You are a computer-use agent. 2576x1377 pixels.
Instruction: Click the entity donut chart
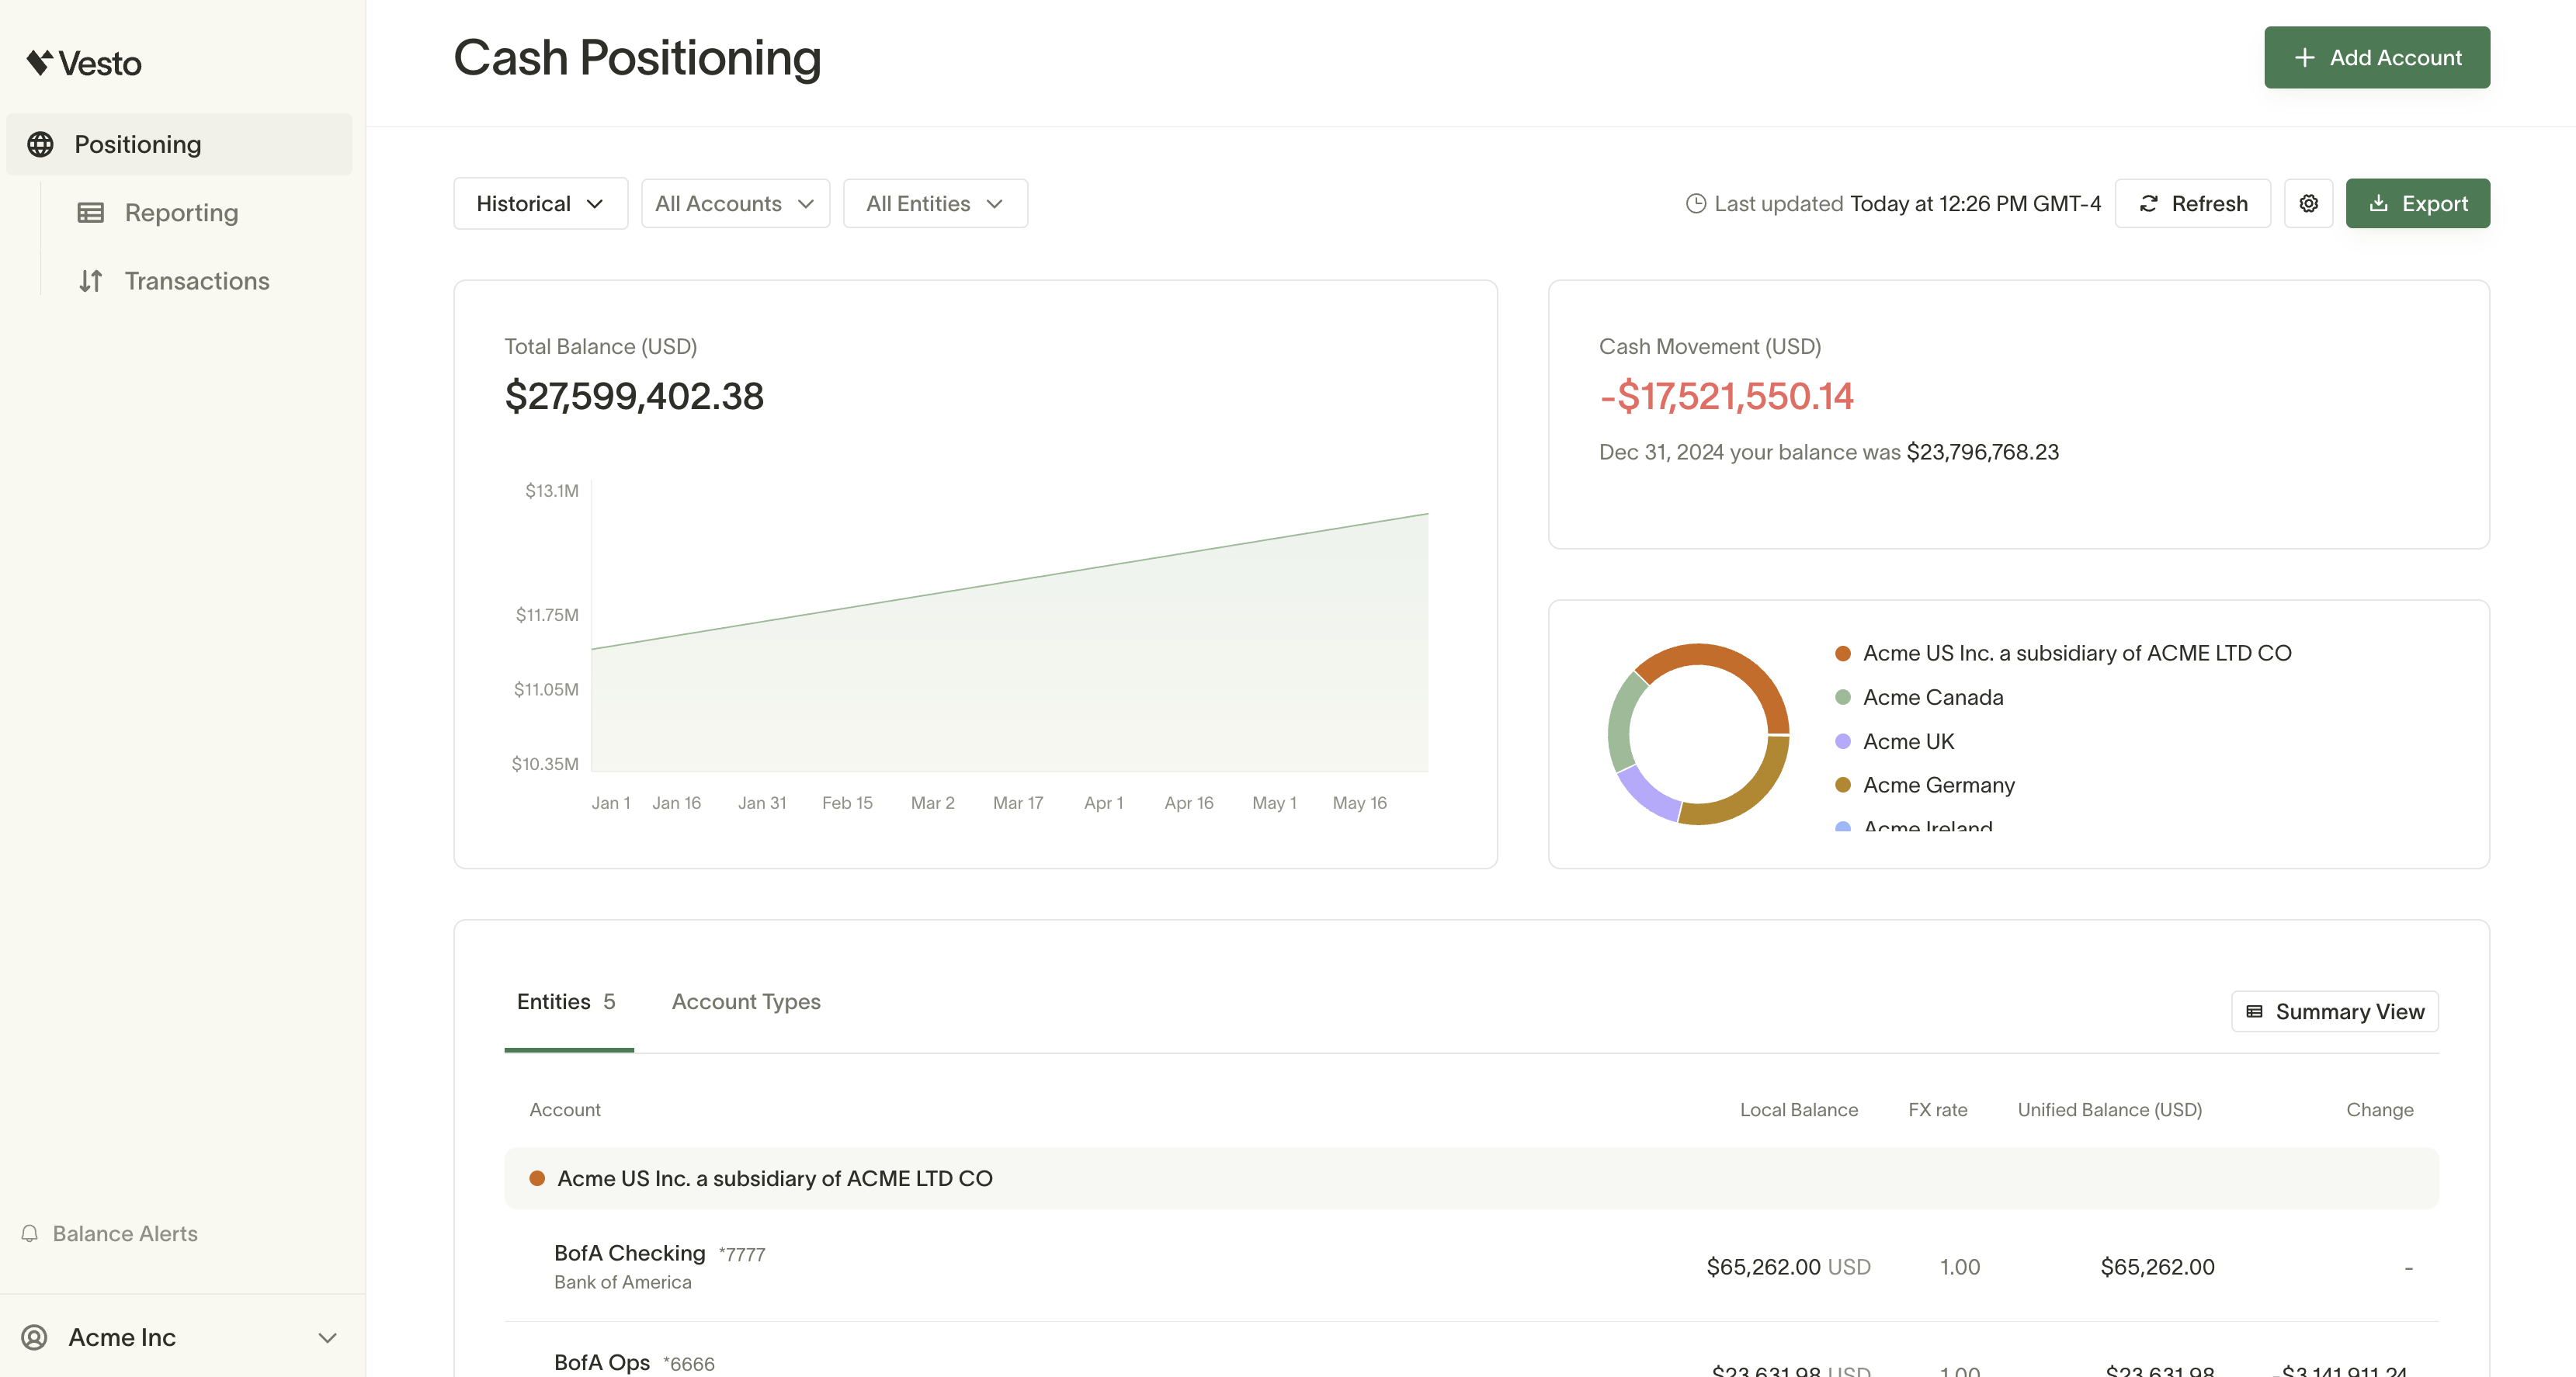click(x=1698, y=734)
